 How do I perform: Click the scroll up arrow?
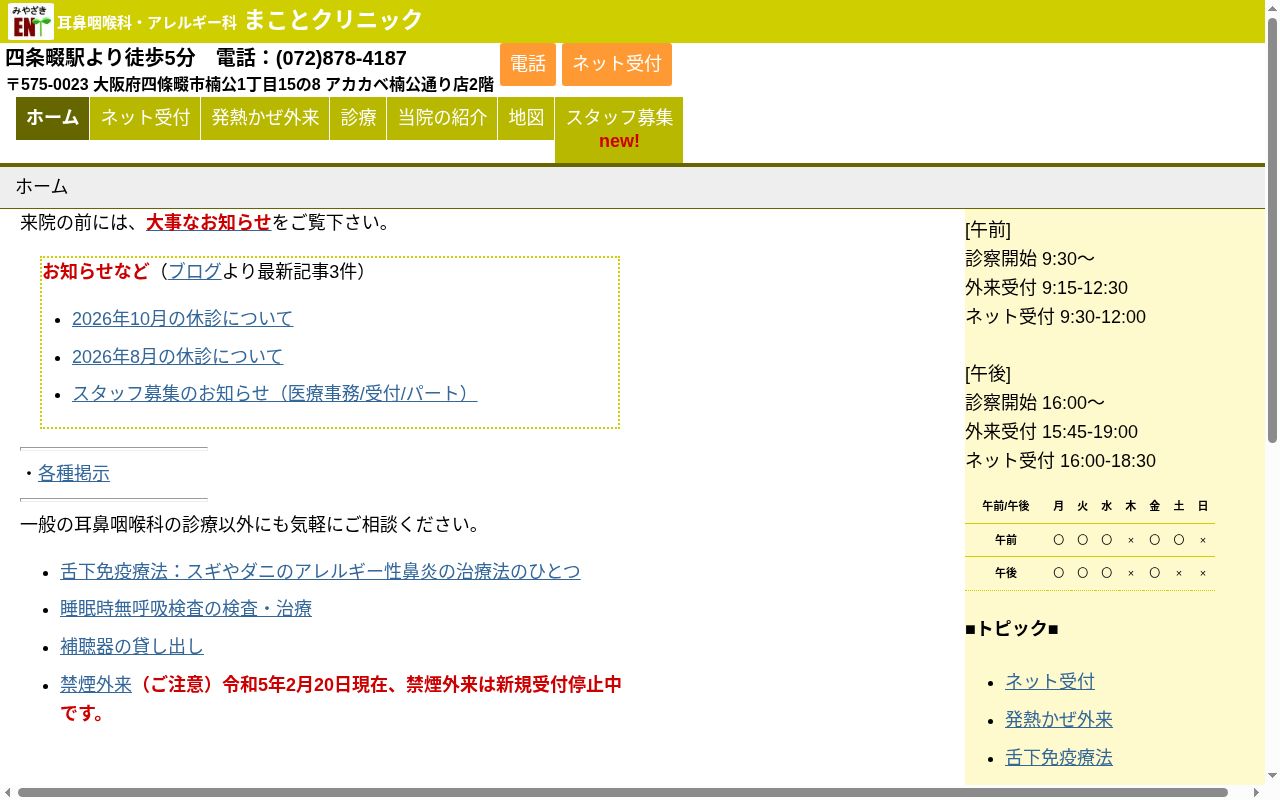click(1272, 8)
